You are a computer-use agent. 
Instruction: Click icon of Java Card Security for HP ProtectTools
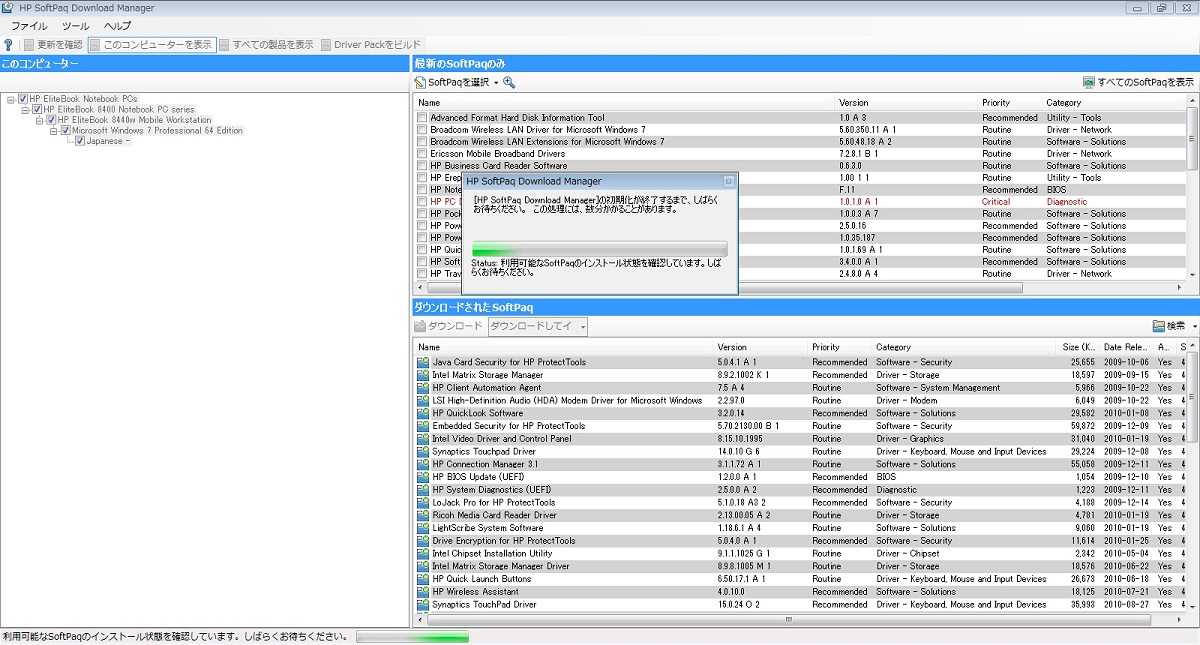tap(423, 362)
